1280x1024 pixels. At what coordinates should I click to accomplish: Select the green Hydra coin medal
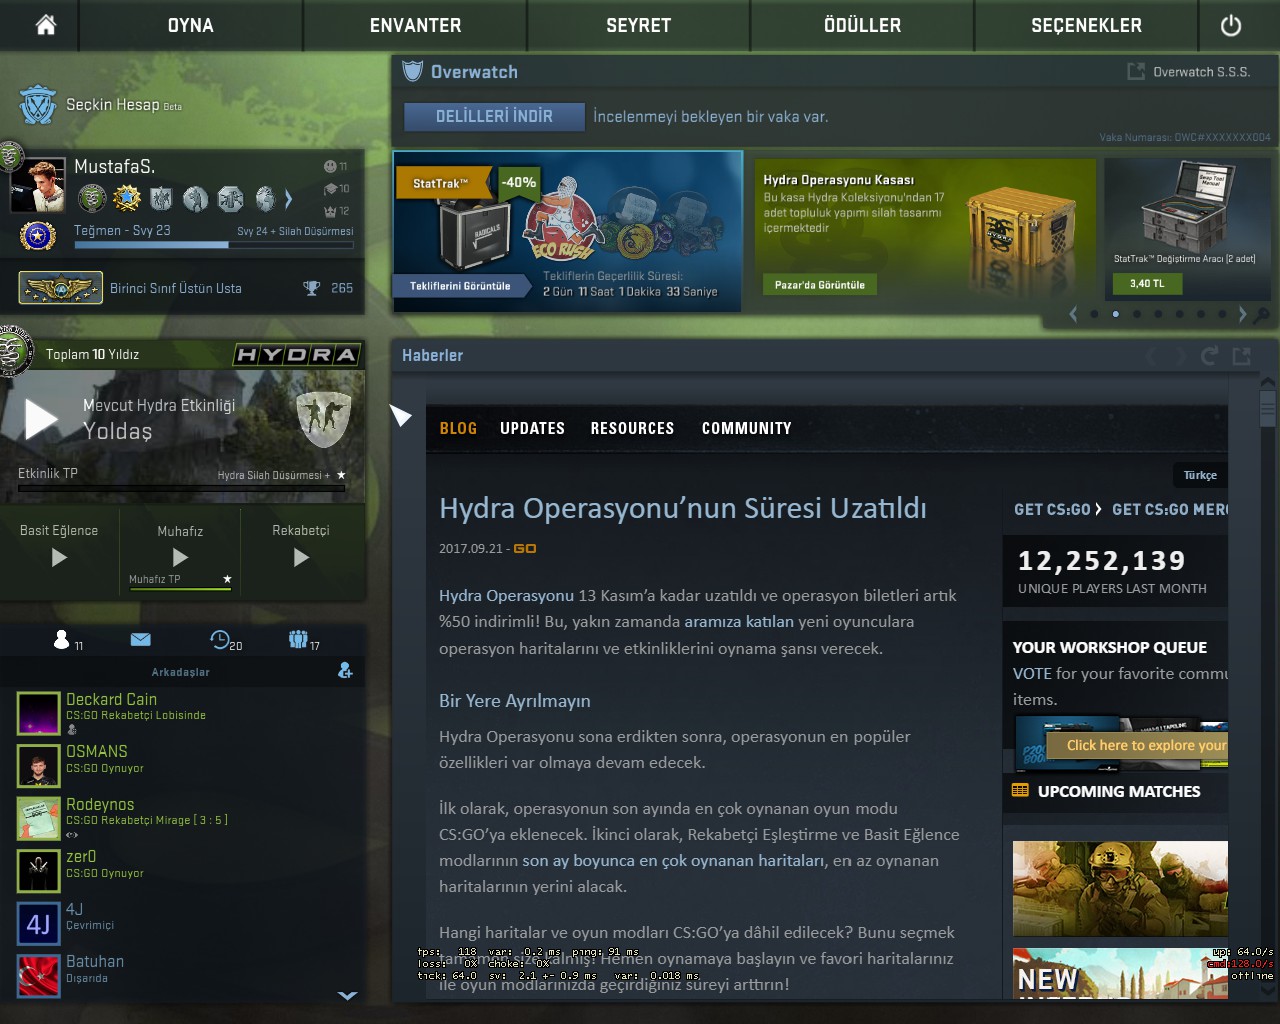(92, 198)
